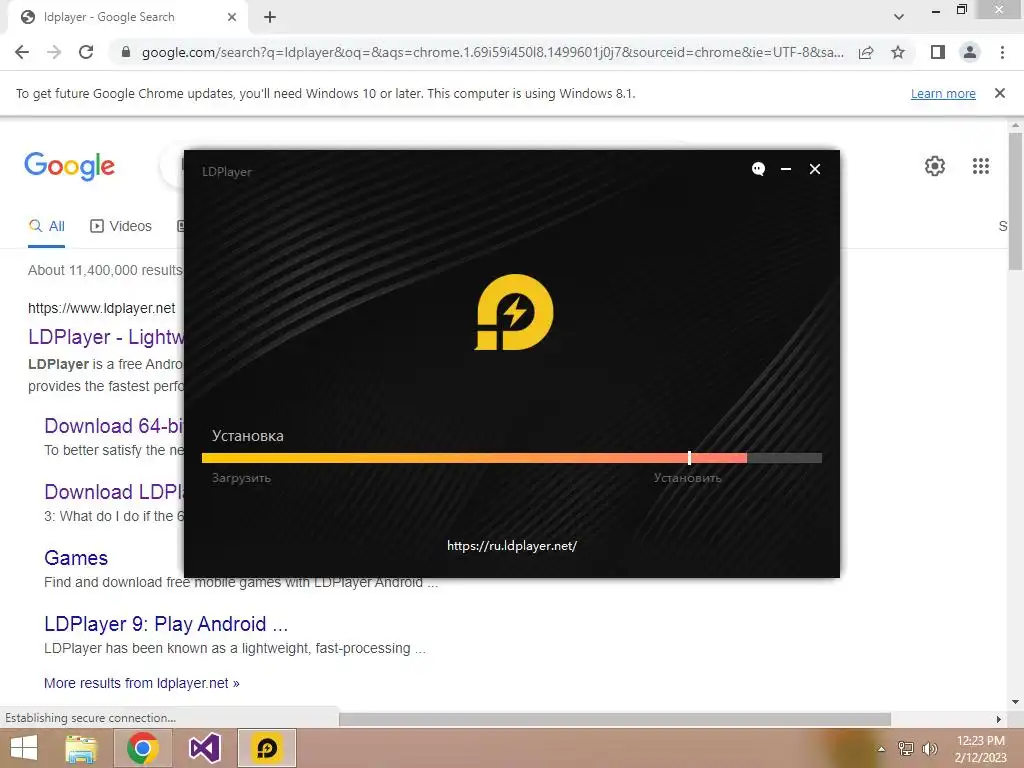1024x768 pixels.
Task: Dismiss the Chrome update notification bar
Action: coord(999,93)
